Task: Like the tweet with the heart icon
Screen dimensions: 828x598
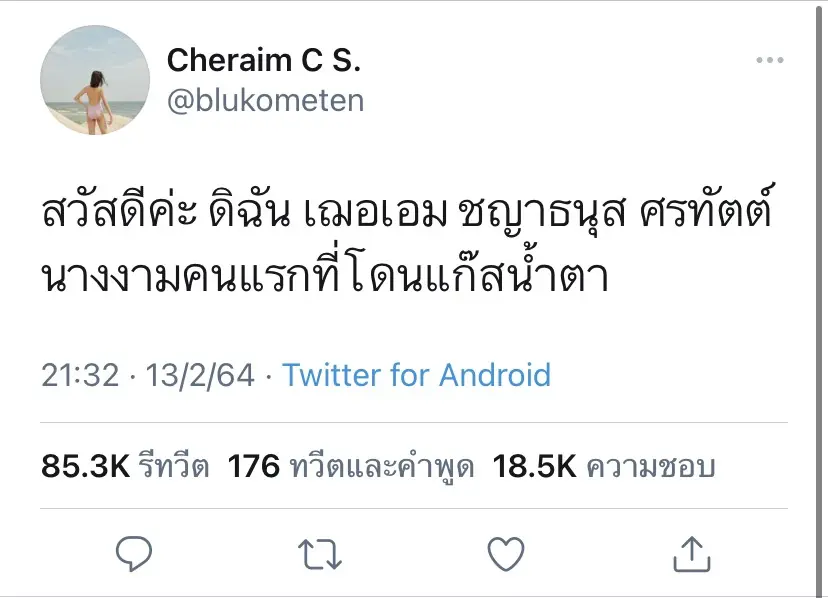Action: (506, 552)
